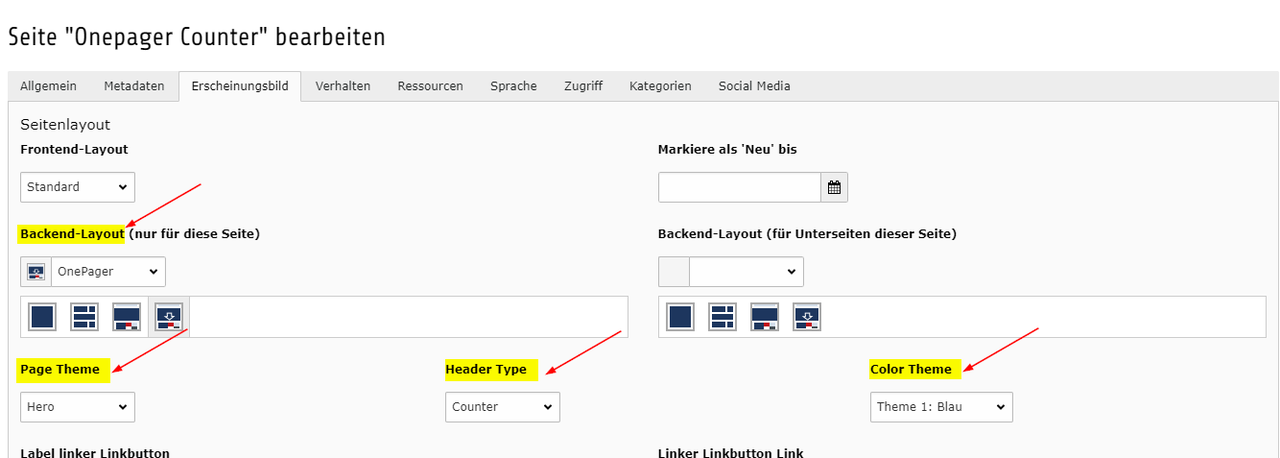Switch to the Kategorien tab
The width and height of the screenshot is (1280, 458).
(x=660, y=86)
